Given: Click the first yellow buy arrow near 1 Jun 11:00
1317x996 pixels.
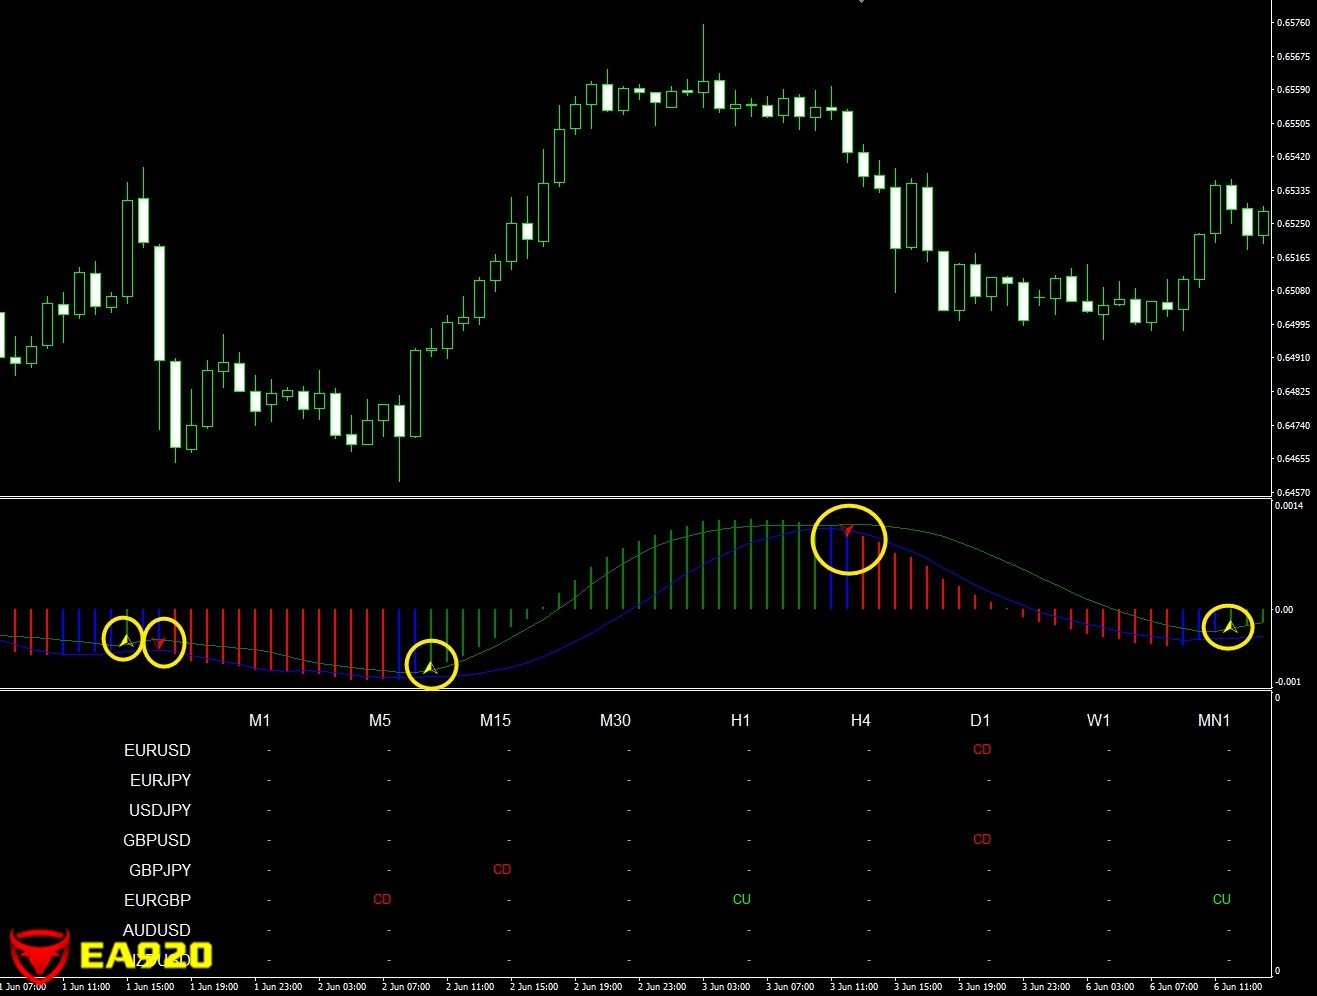Looking at the screenshot, I should (126, 639).
